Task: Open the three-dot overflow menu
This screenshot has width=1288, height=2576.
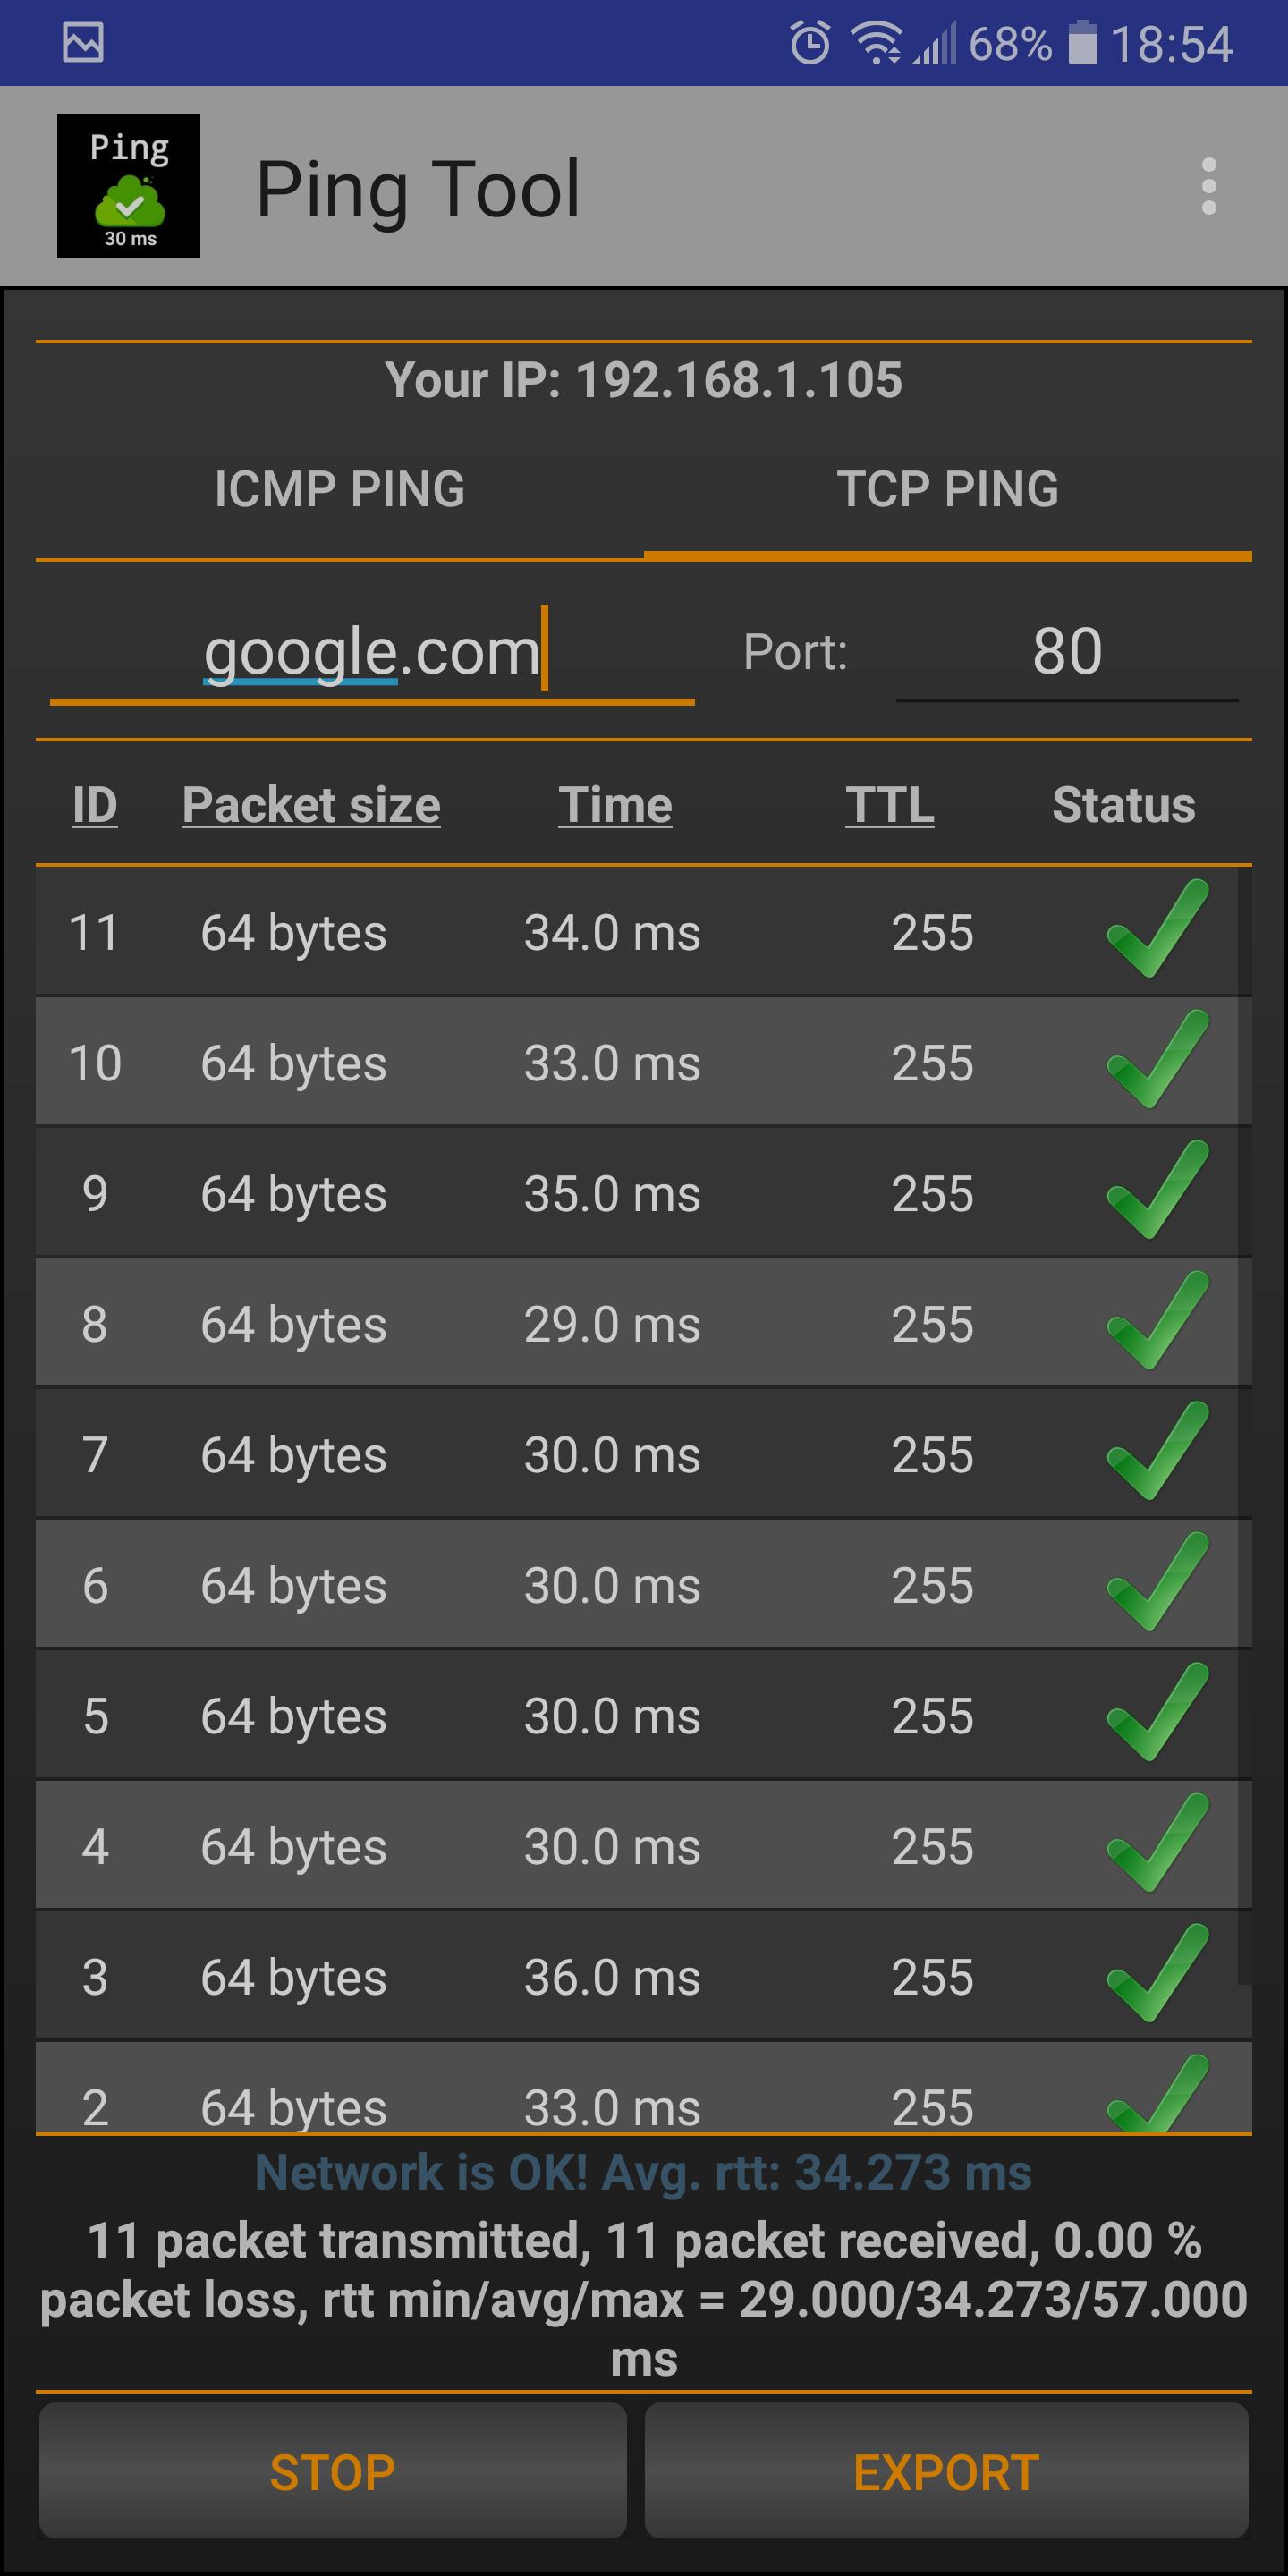Action: (x=1208, y=186)
